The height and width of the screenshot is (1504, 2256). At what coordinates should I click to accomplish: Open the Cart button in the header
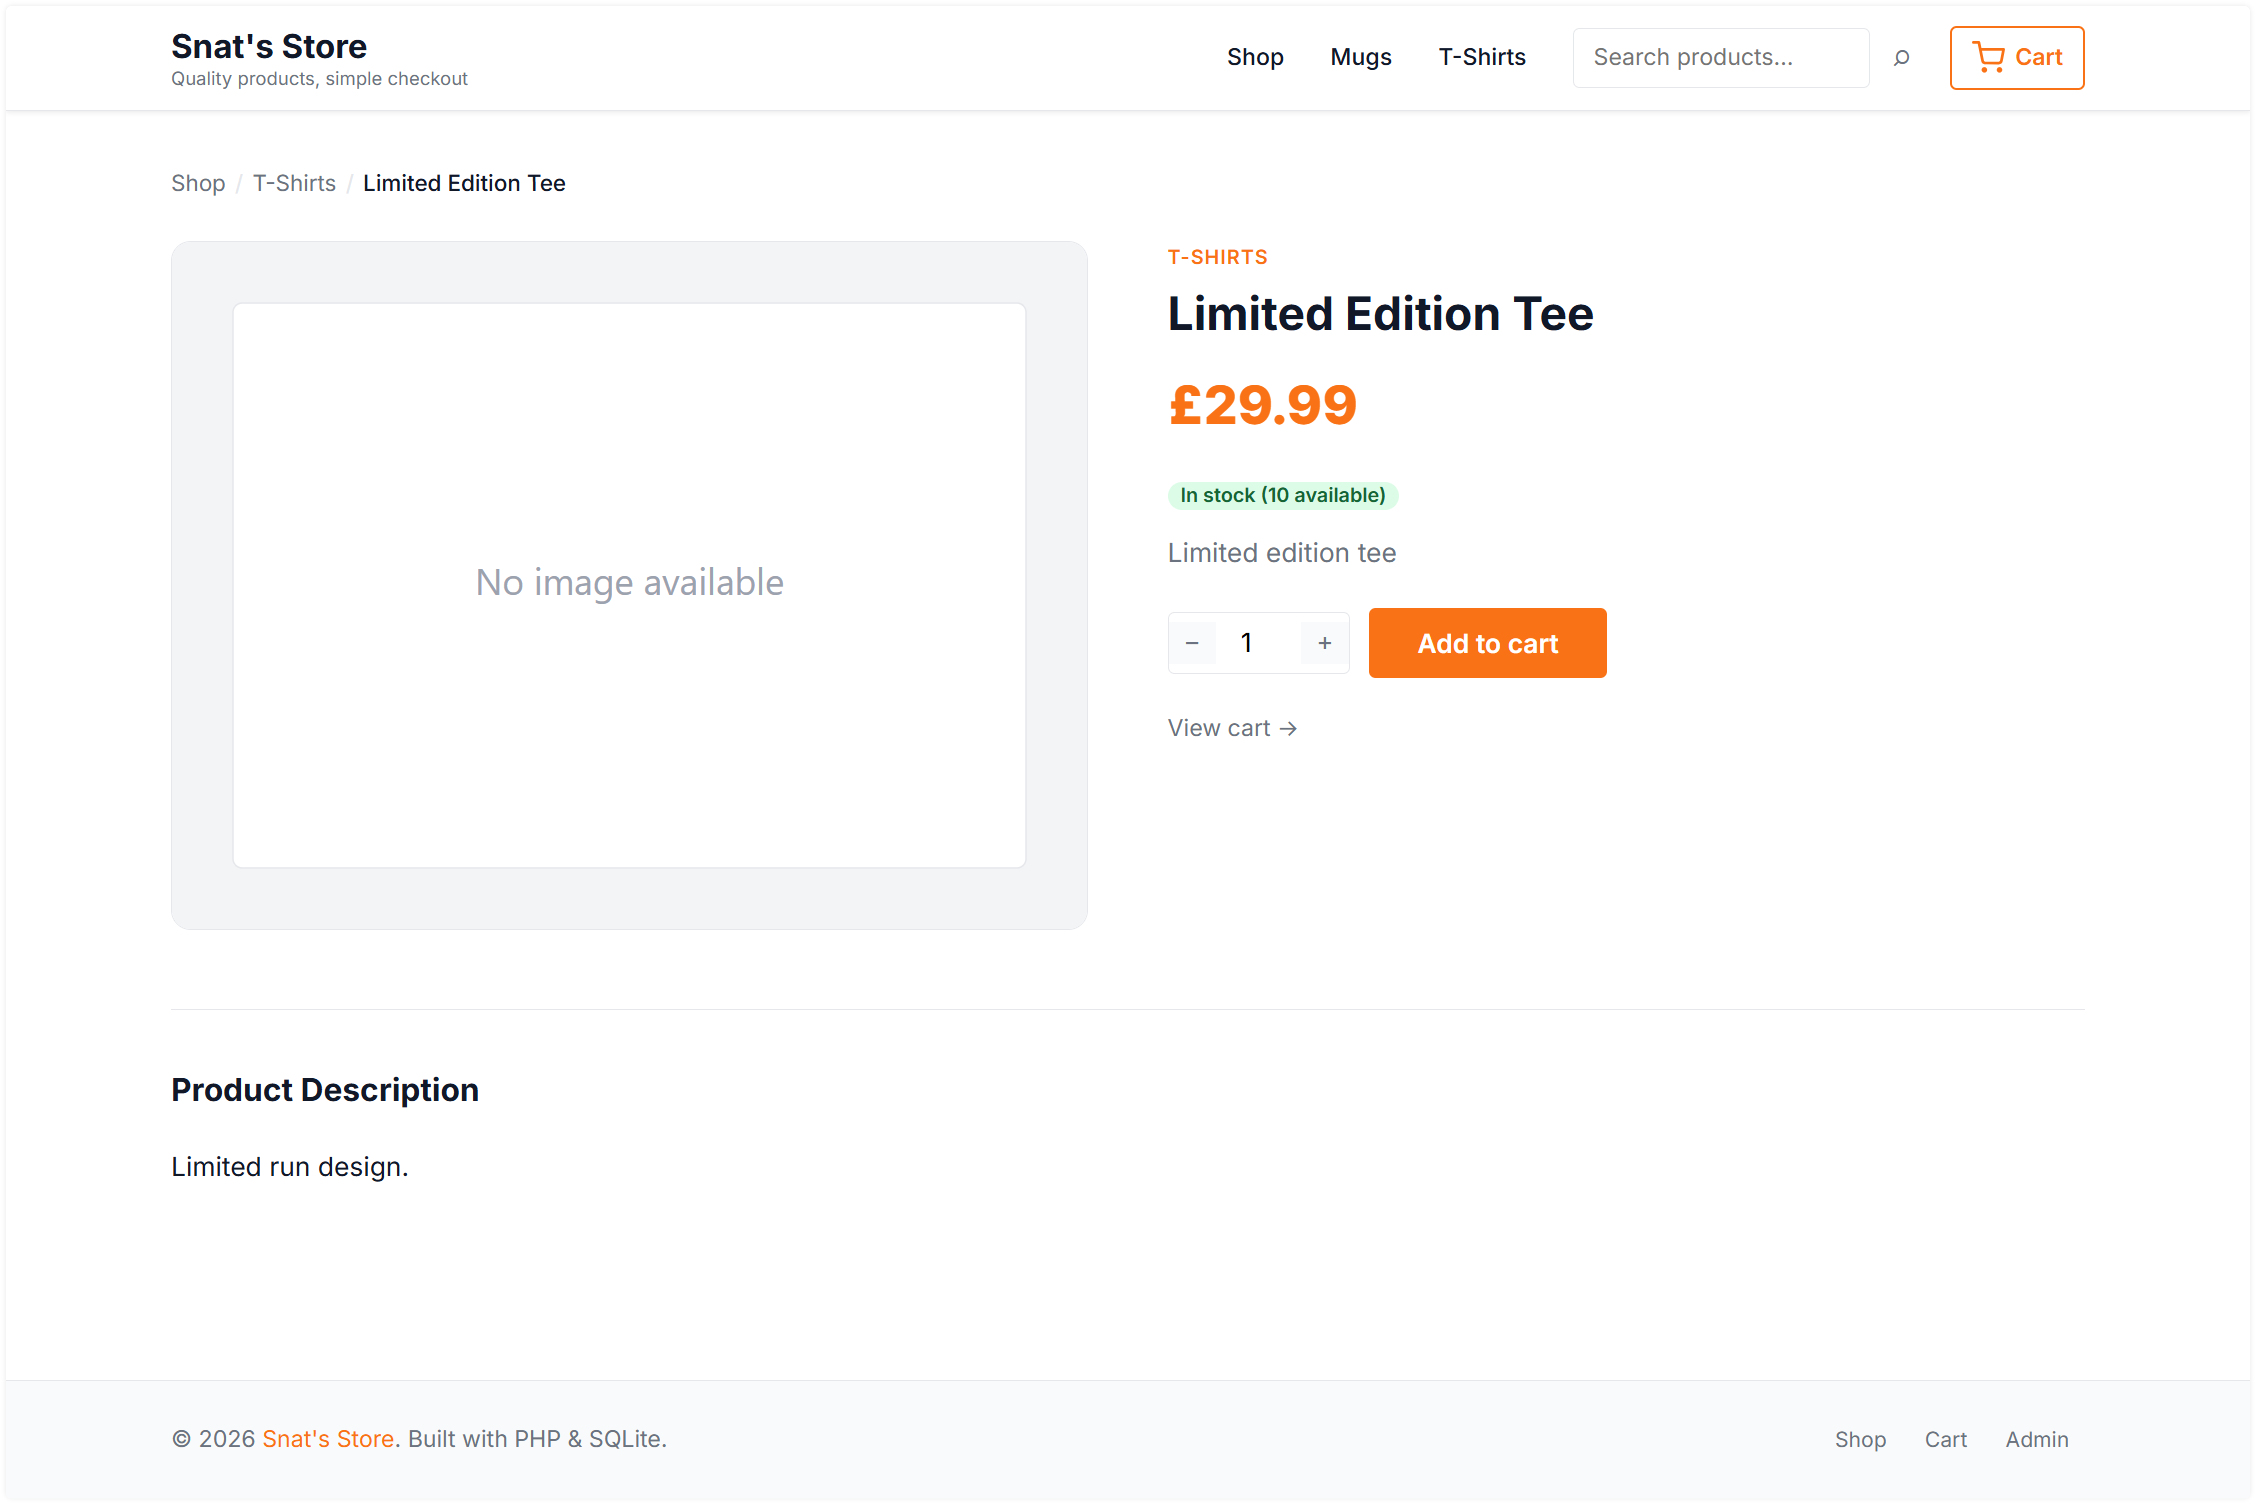(2016, 57)
